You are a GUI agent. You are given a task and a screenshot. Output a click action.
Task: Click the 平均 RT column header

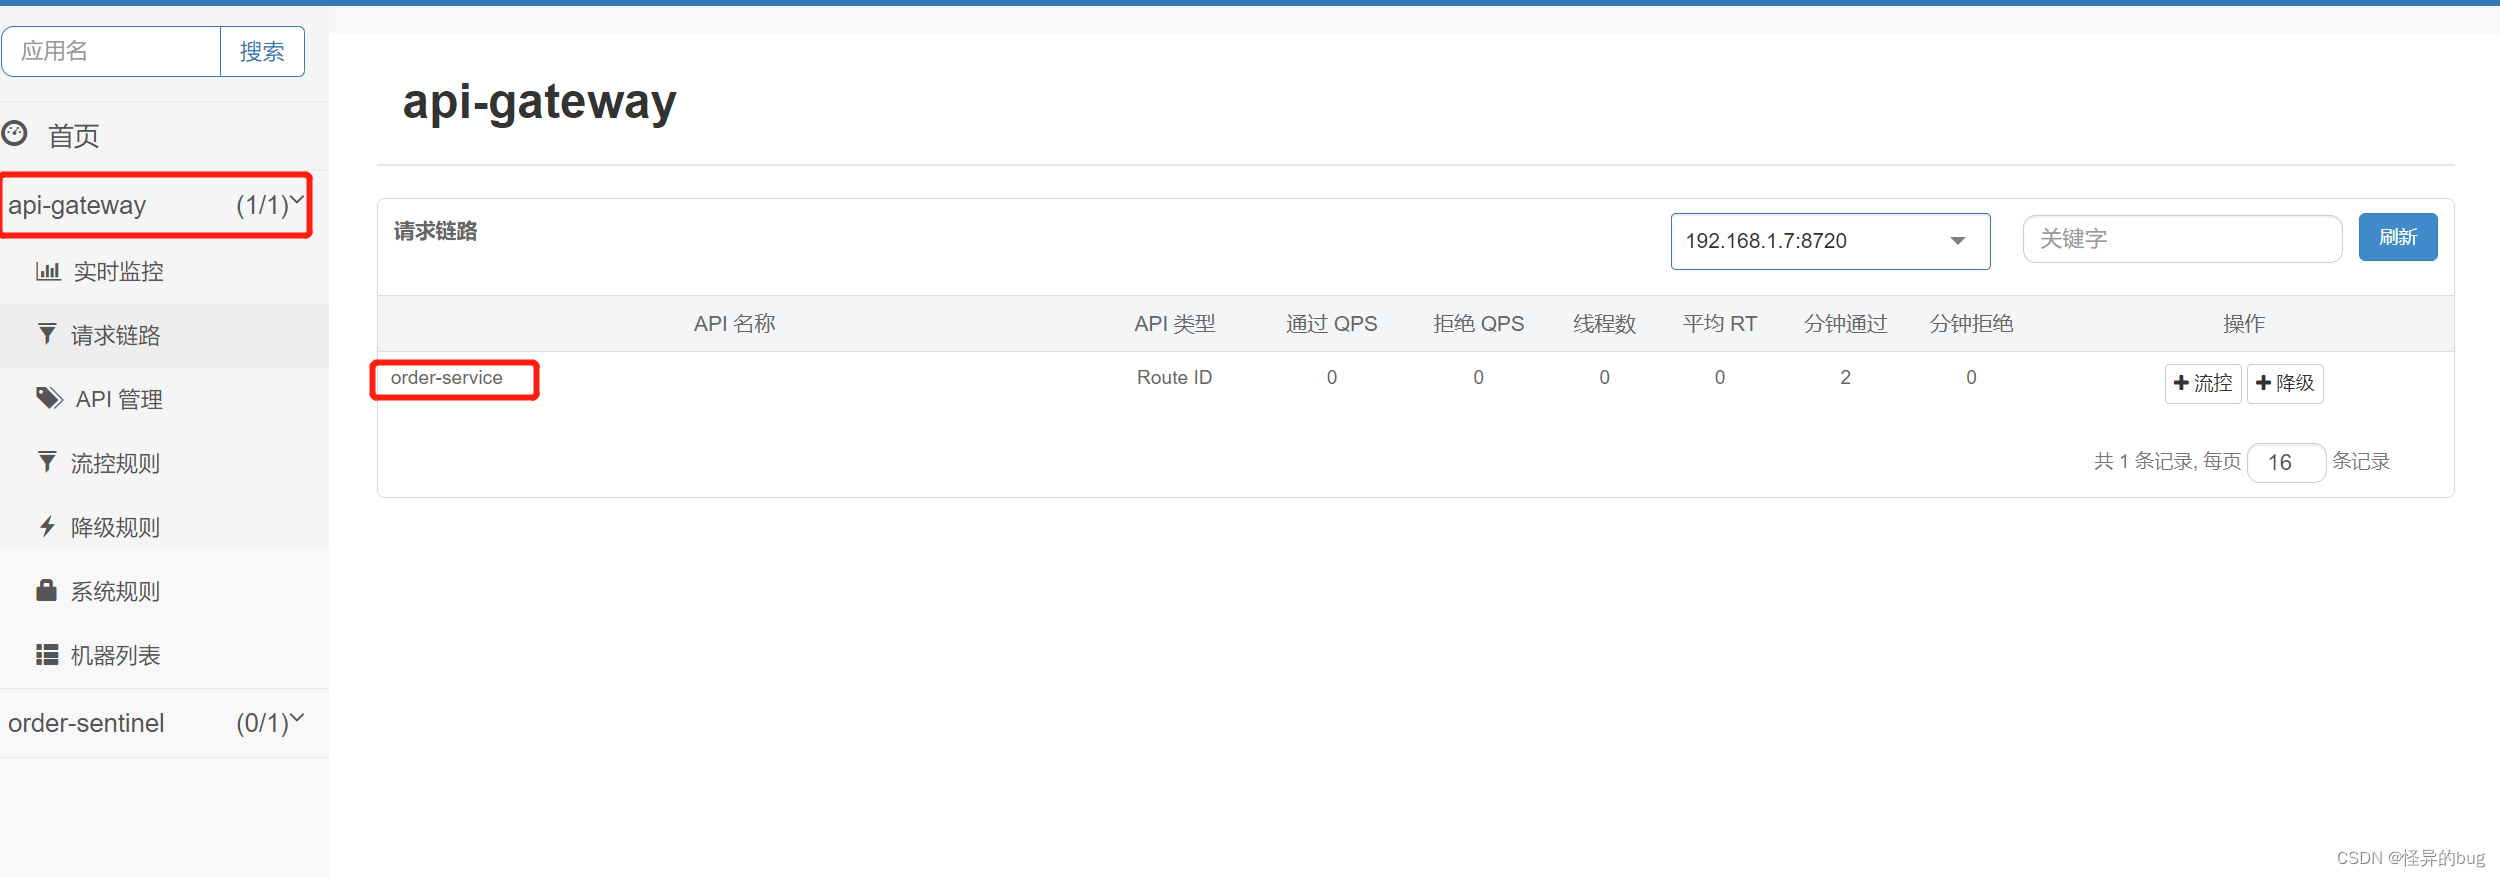tap(1719, 324)
